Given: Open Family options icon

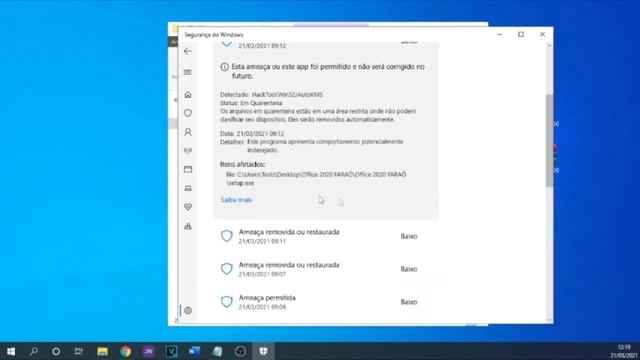Looking at the screenshot, I should [x=188, y=226].
